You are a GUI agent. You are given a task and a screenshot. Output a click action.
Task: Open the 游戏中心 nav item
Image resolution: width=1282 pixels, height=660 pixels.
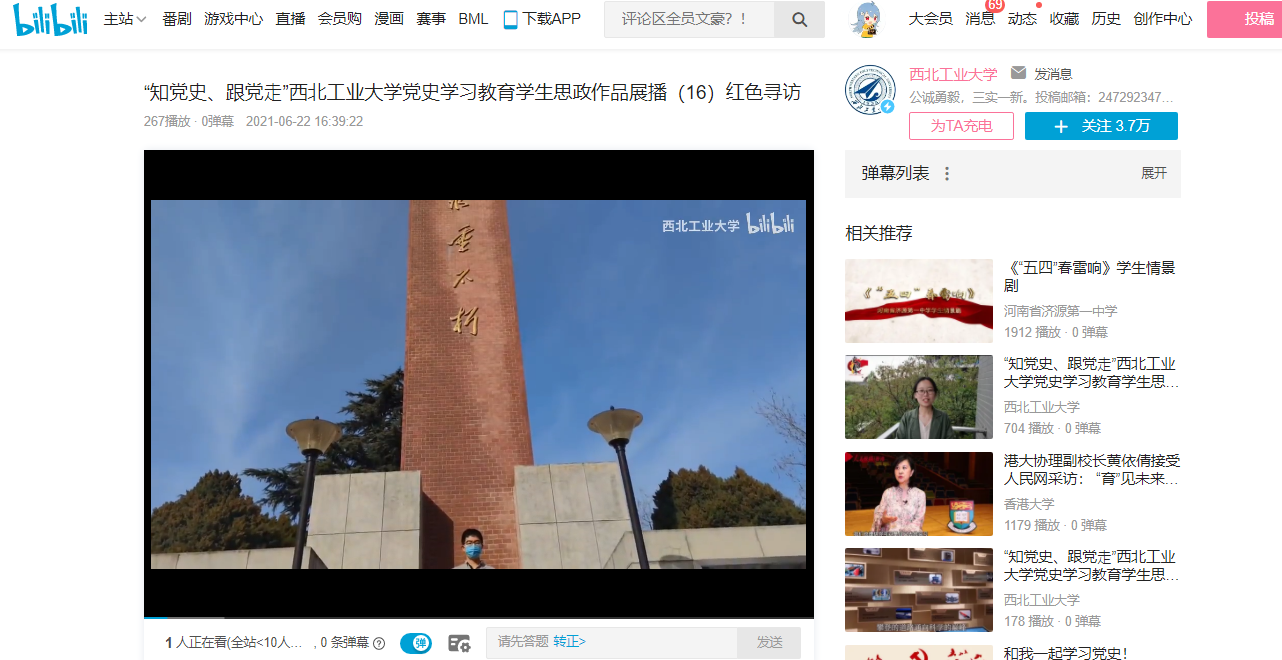[233, 19]
